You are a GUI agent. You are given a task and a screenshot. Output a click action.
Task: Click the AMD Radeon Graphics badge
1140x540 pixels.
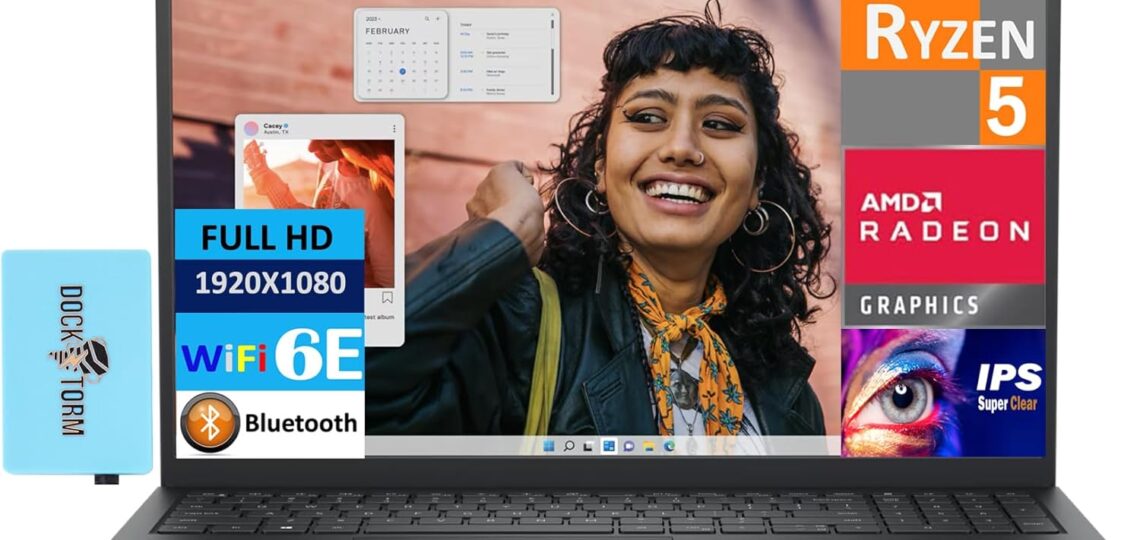pyautogui.click(x=944, y=238)
